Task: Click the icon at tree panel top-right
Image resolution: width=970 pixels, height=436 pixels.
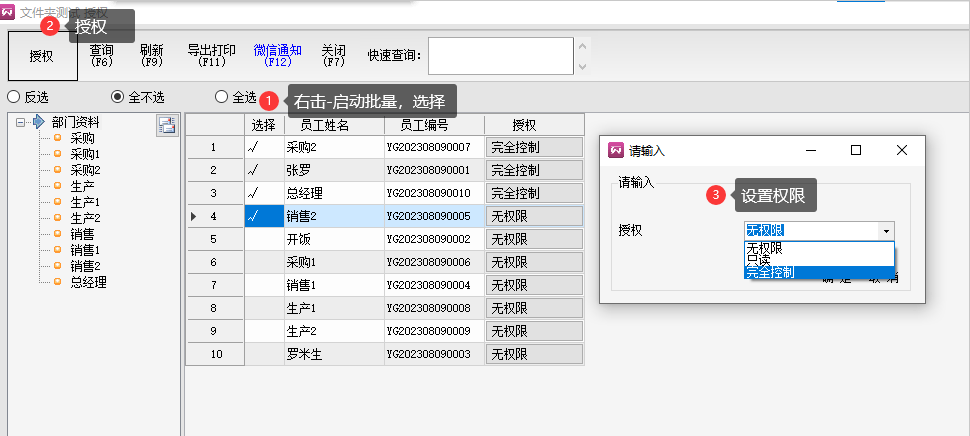Action: (x=166, y=125)
